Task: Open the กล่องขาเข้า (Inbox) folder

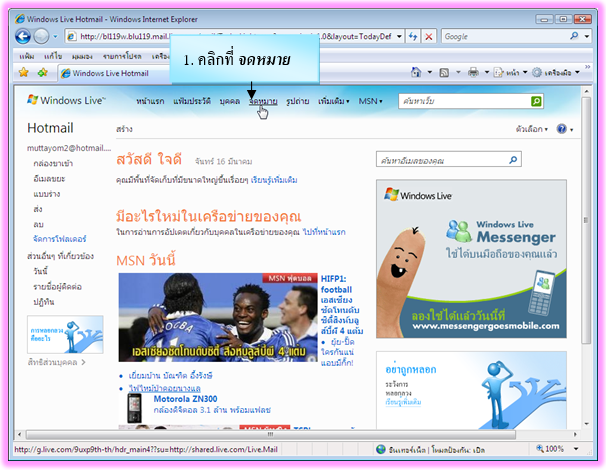Action: click(x=53, y=163)
